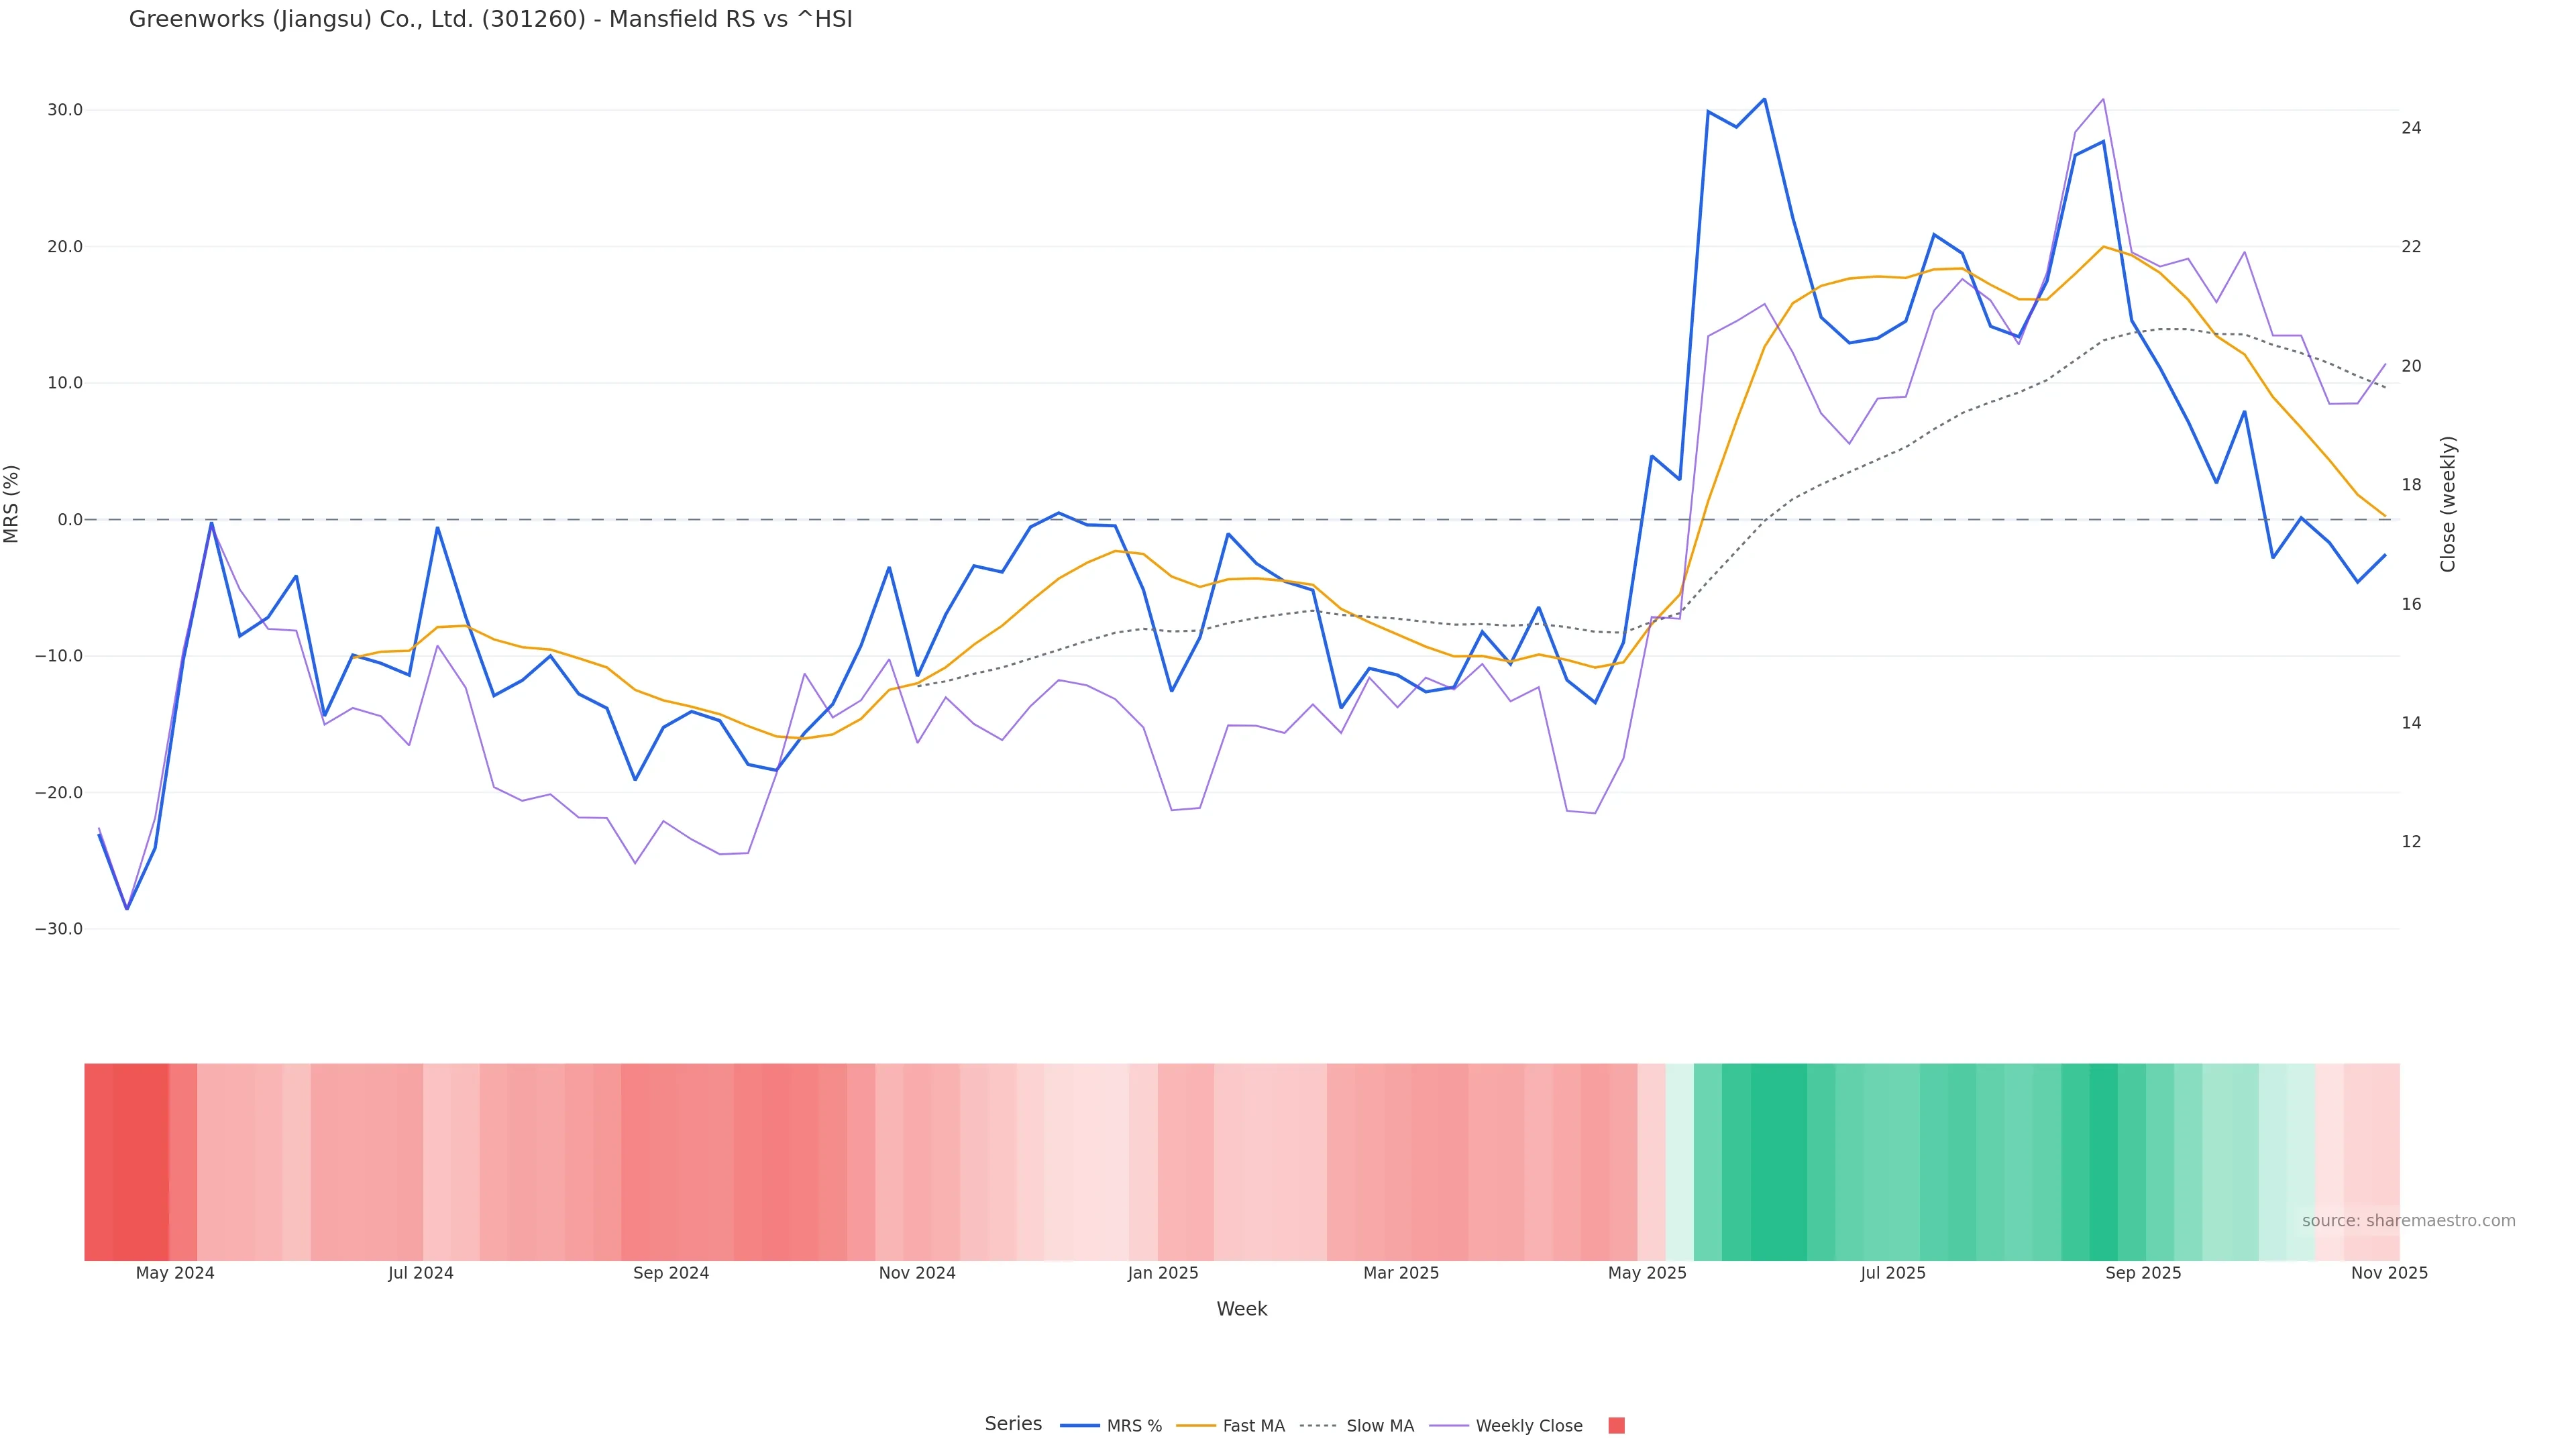Select the Nov 2025 x-axis label
The width and height of the screenshot is (2576, 1449).
(x=2389, y=1273)
